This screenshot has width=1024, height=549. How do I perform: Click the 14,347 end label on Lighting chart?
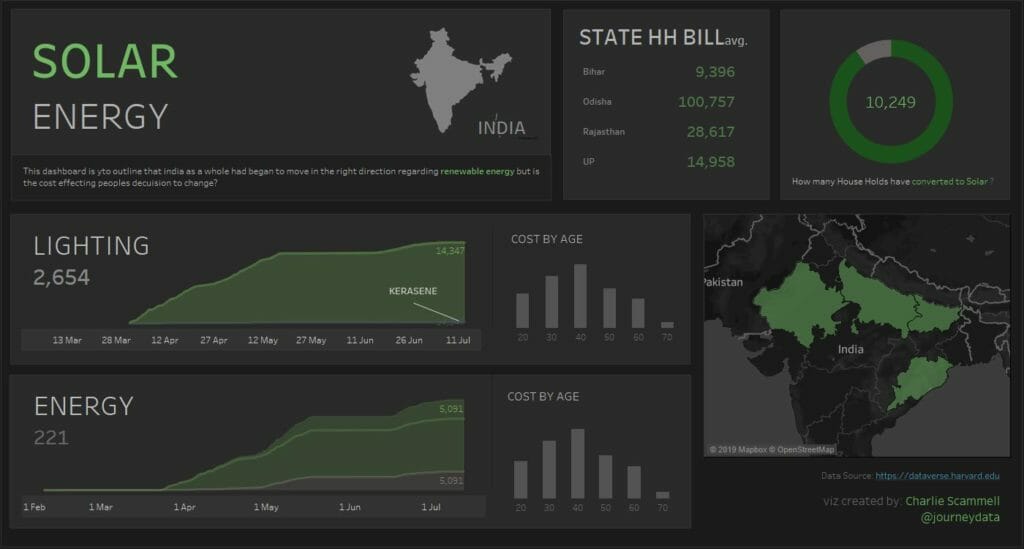(450, 251)
